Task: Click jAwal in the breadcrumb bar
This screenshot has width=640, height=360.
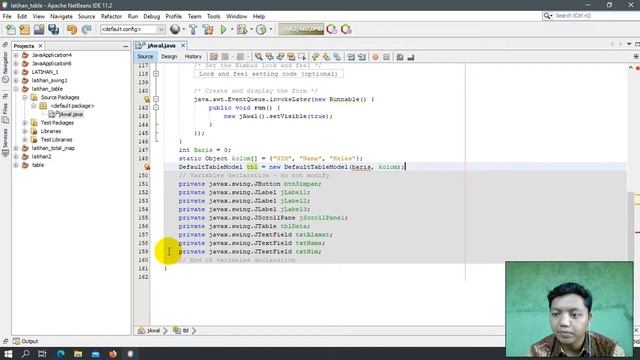Action: [x=149, y=331]
